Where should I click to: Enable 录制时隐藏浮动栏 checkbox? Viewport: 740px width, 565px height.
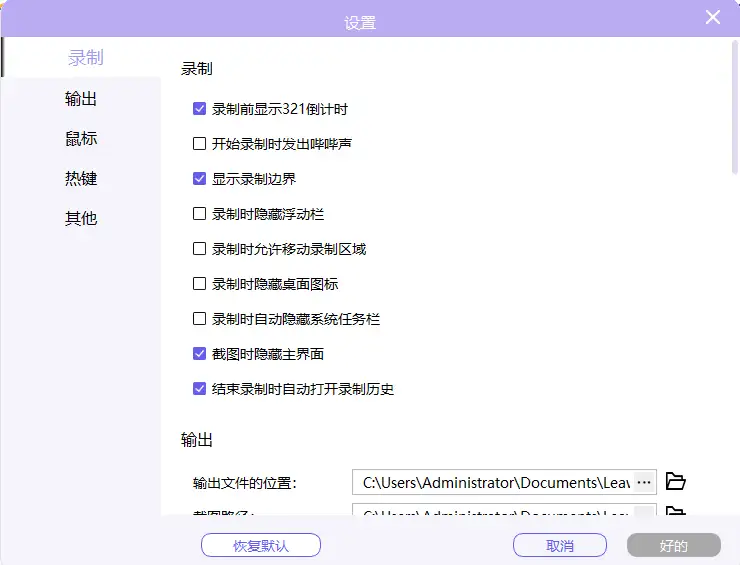(200, 214)
